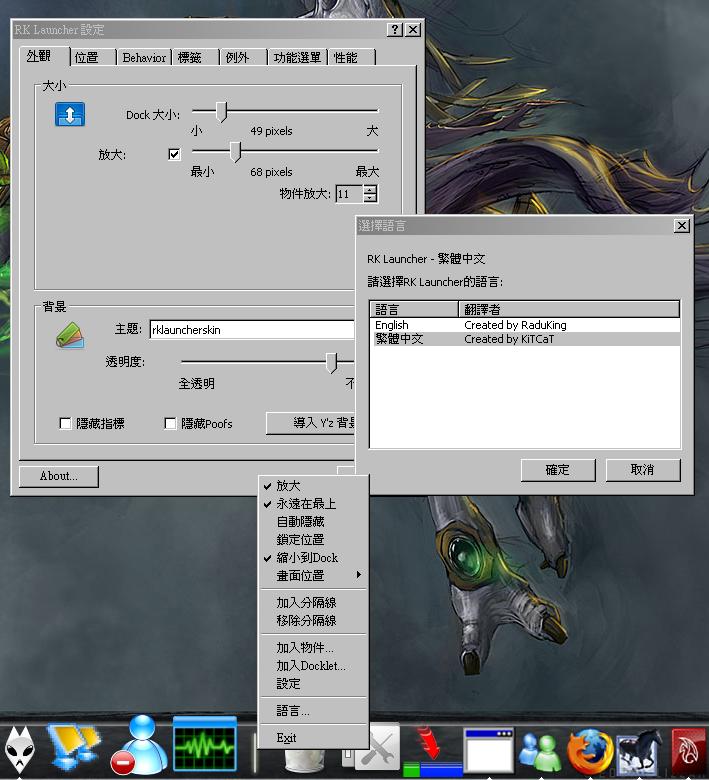Switch to the 功能選單 tab
The width and height of the screenshot is (709, 780).
click(297, 58)
